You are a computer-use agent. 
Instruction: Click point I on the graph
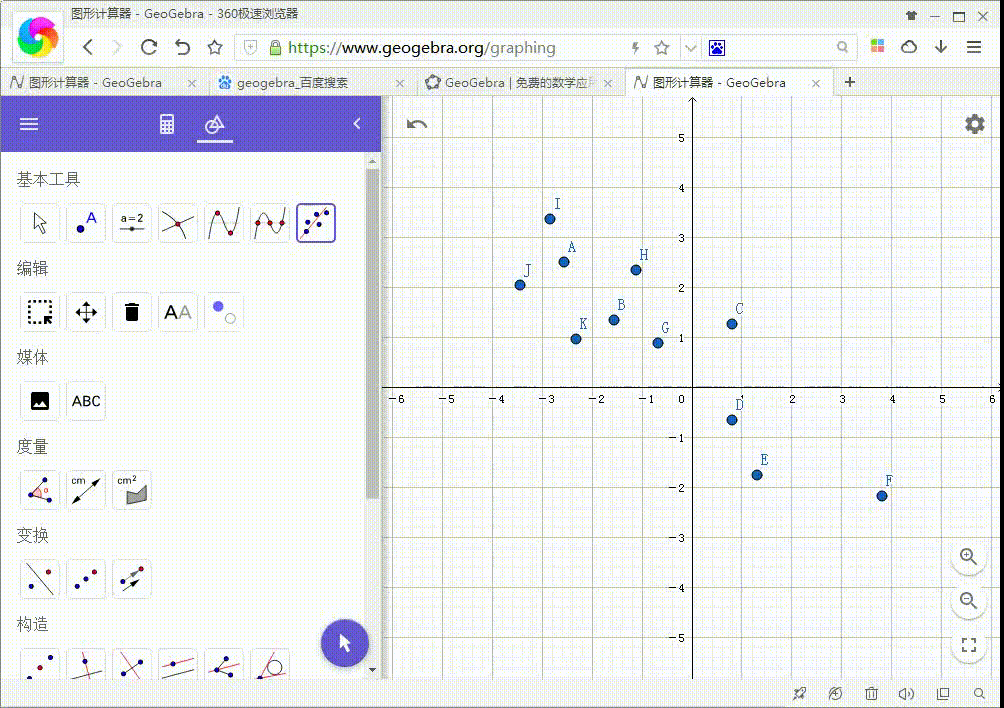coord(549,219)
